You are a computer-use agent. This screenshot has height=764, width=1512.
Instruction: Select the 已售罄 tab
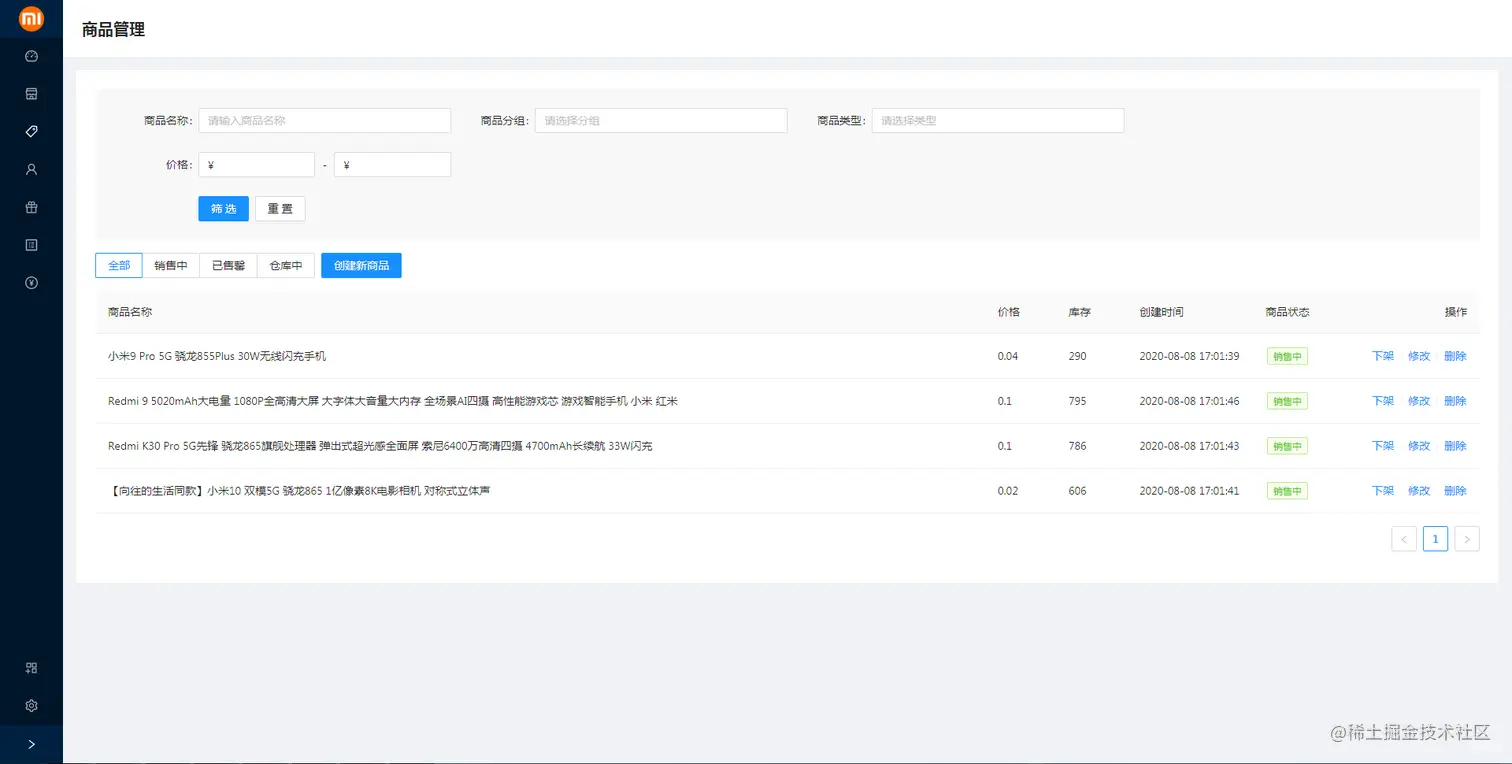tap(228, 266)
